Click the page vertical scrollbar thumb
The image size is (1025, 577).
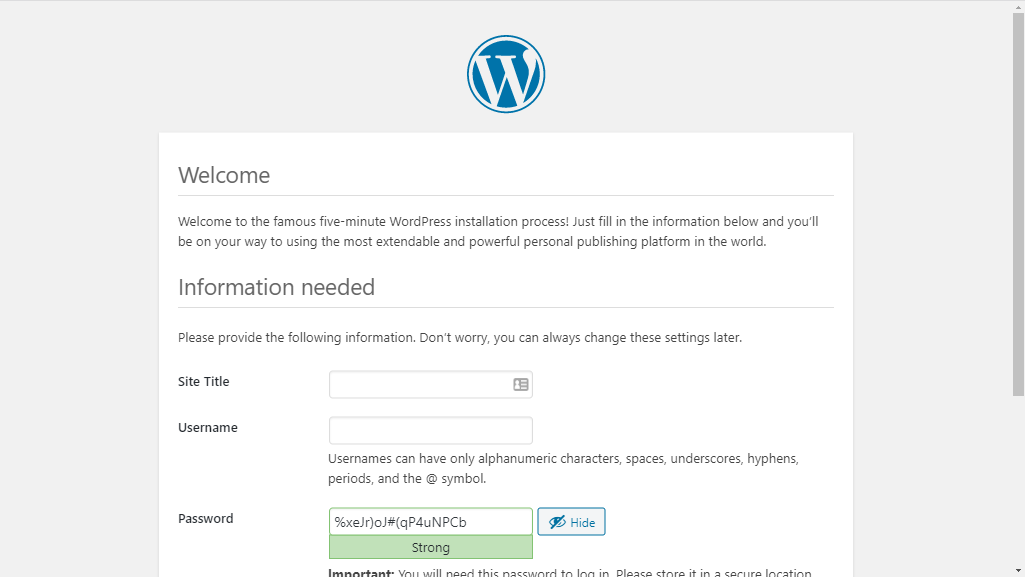coord(1018,204)
